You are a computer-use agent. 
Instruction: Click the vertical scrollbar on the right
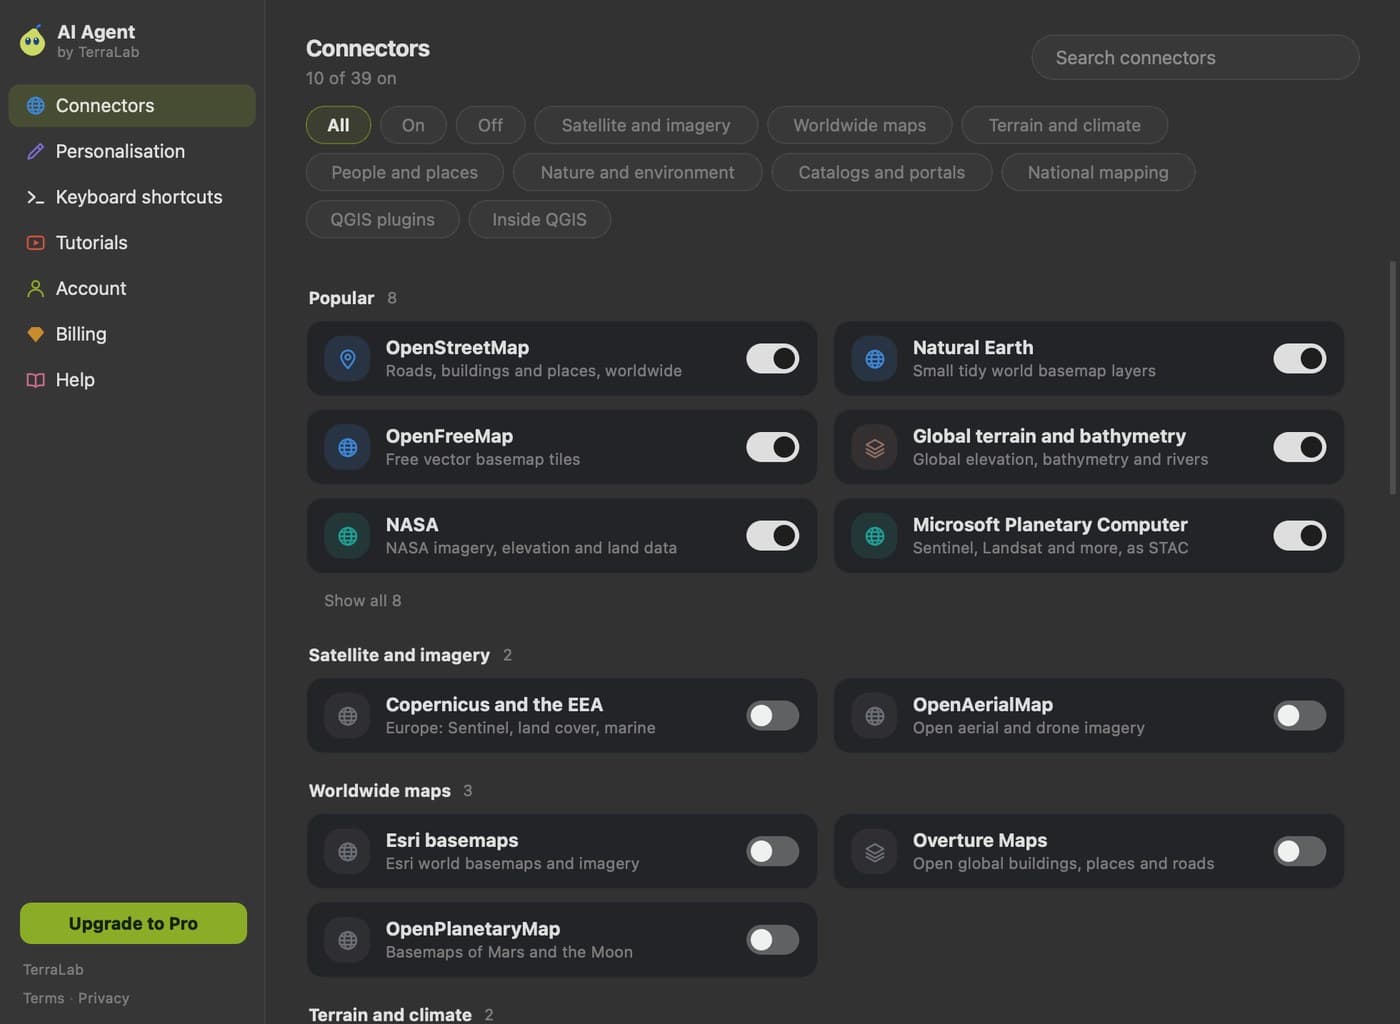coord(1392,378)
